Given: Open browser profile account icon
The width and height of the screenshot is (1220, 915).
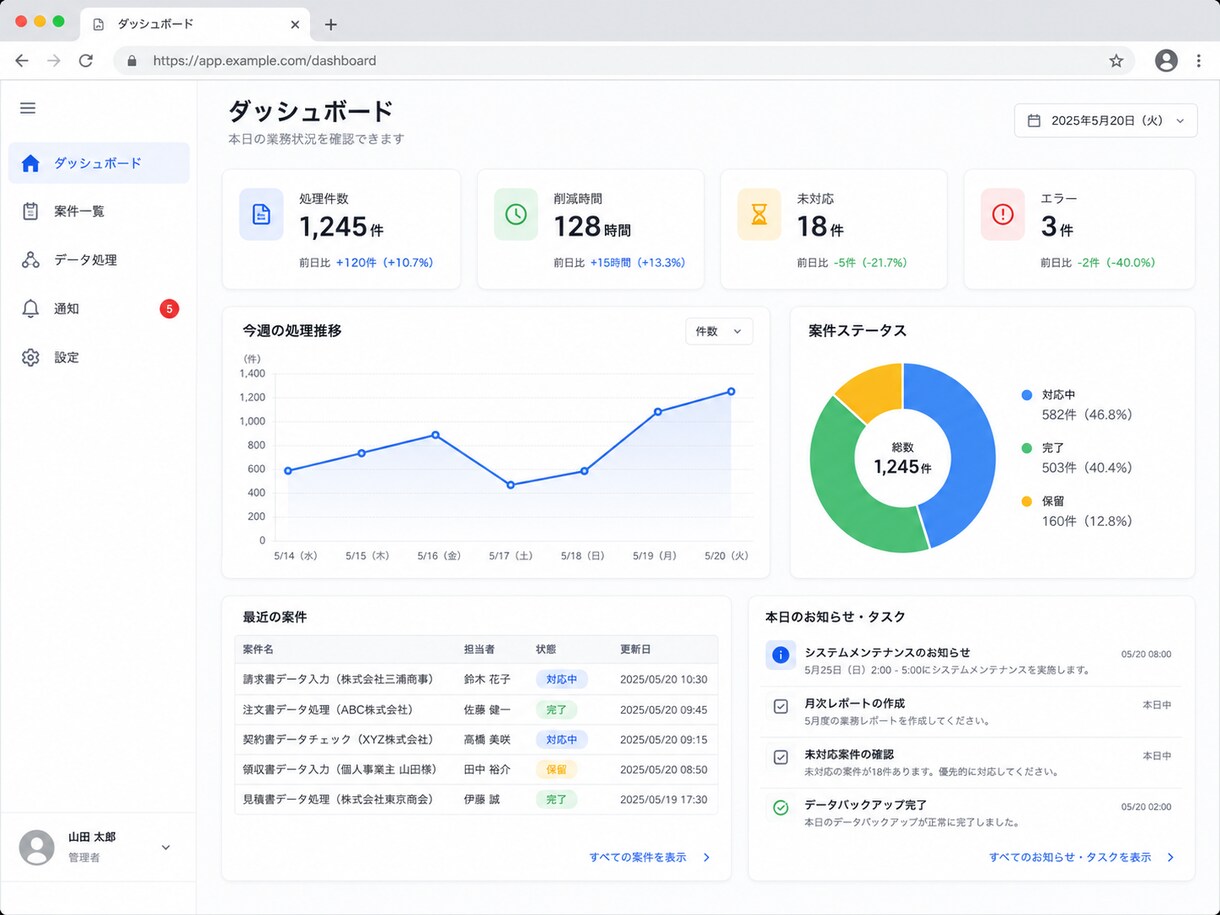Looking at the screenshot, I should pyautogui.click(x=1166, y=61).
